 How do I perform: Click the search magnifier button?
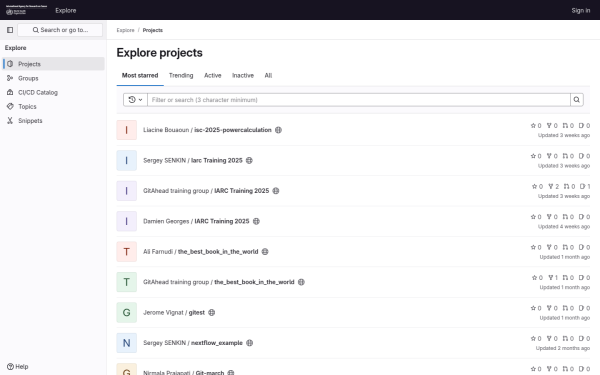(x=577, y=100)
